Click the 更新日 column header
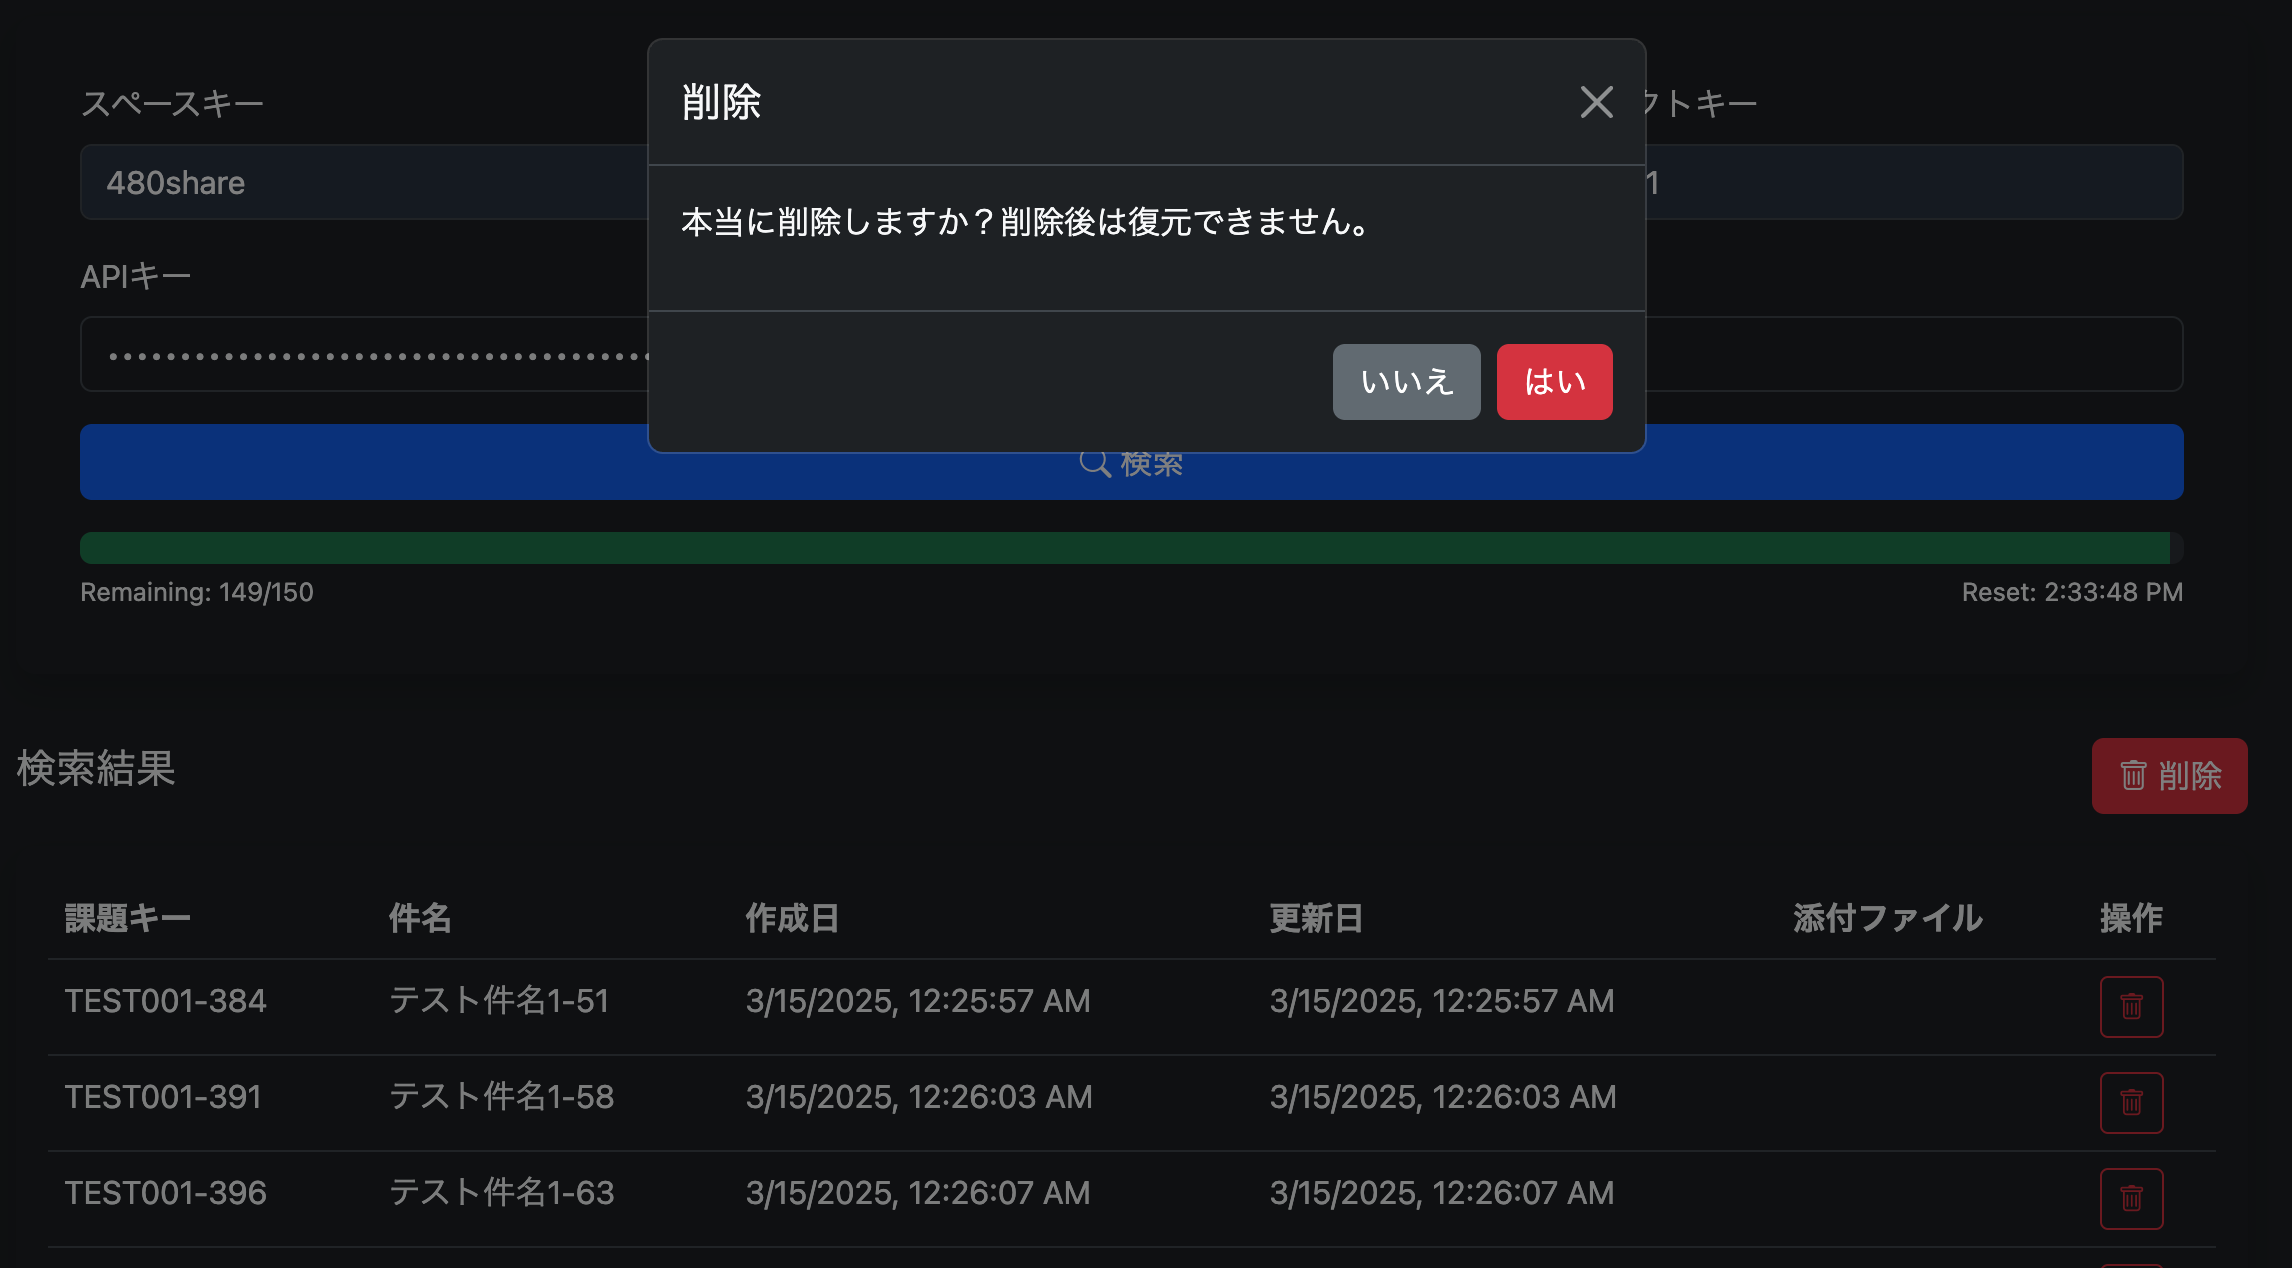This screenshot has width=2292, height=1268. coord(1316,918)
